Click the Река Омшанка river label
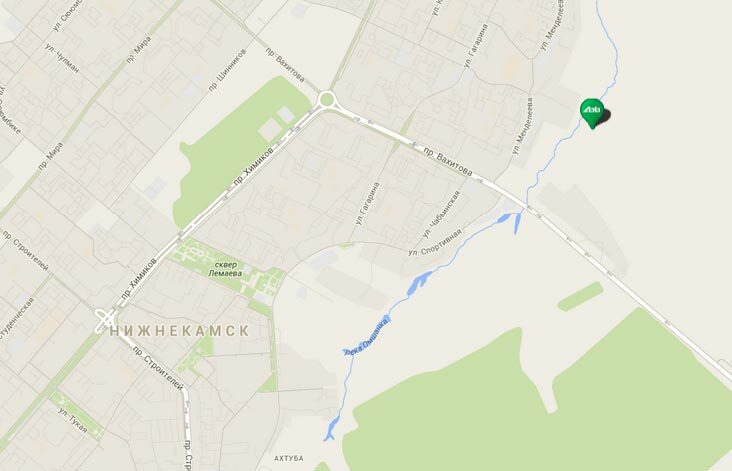The image size is (732, 471). [x=366, y=337]
